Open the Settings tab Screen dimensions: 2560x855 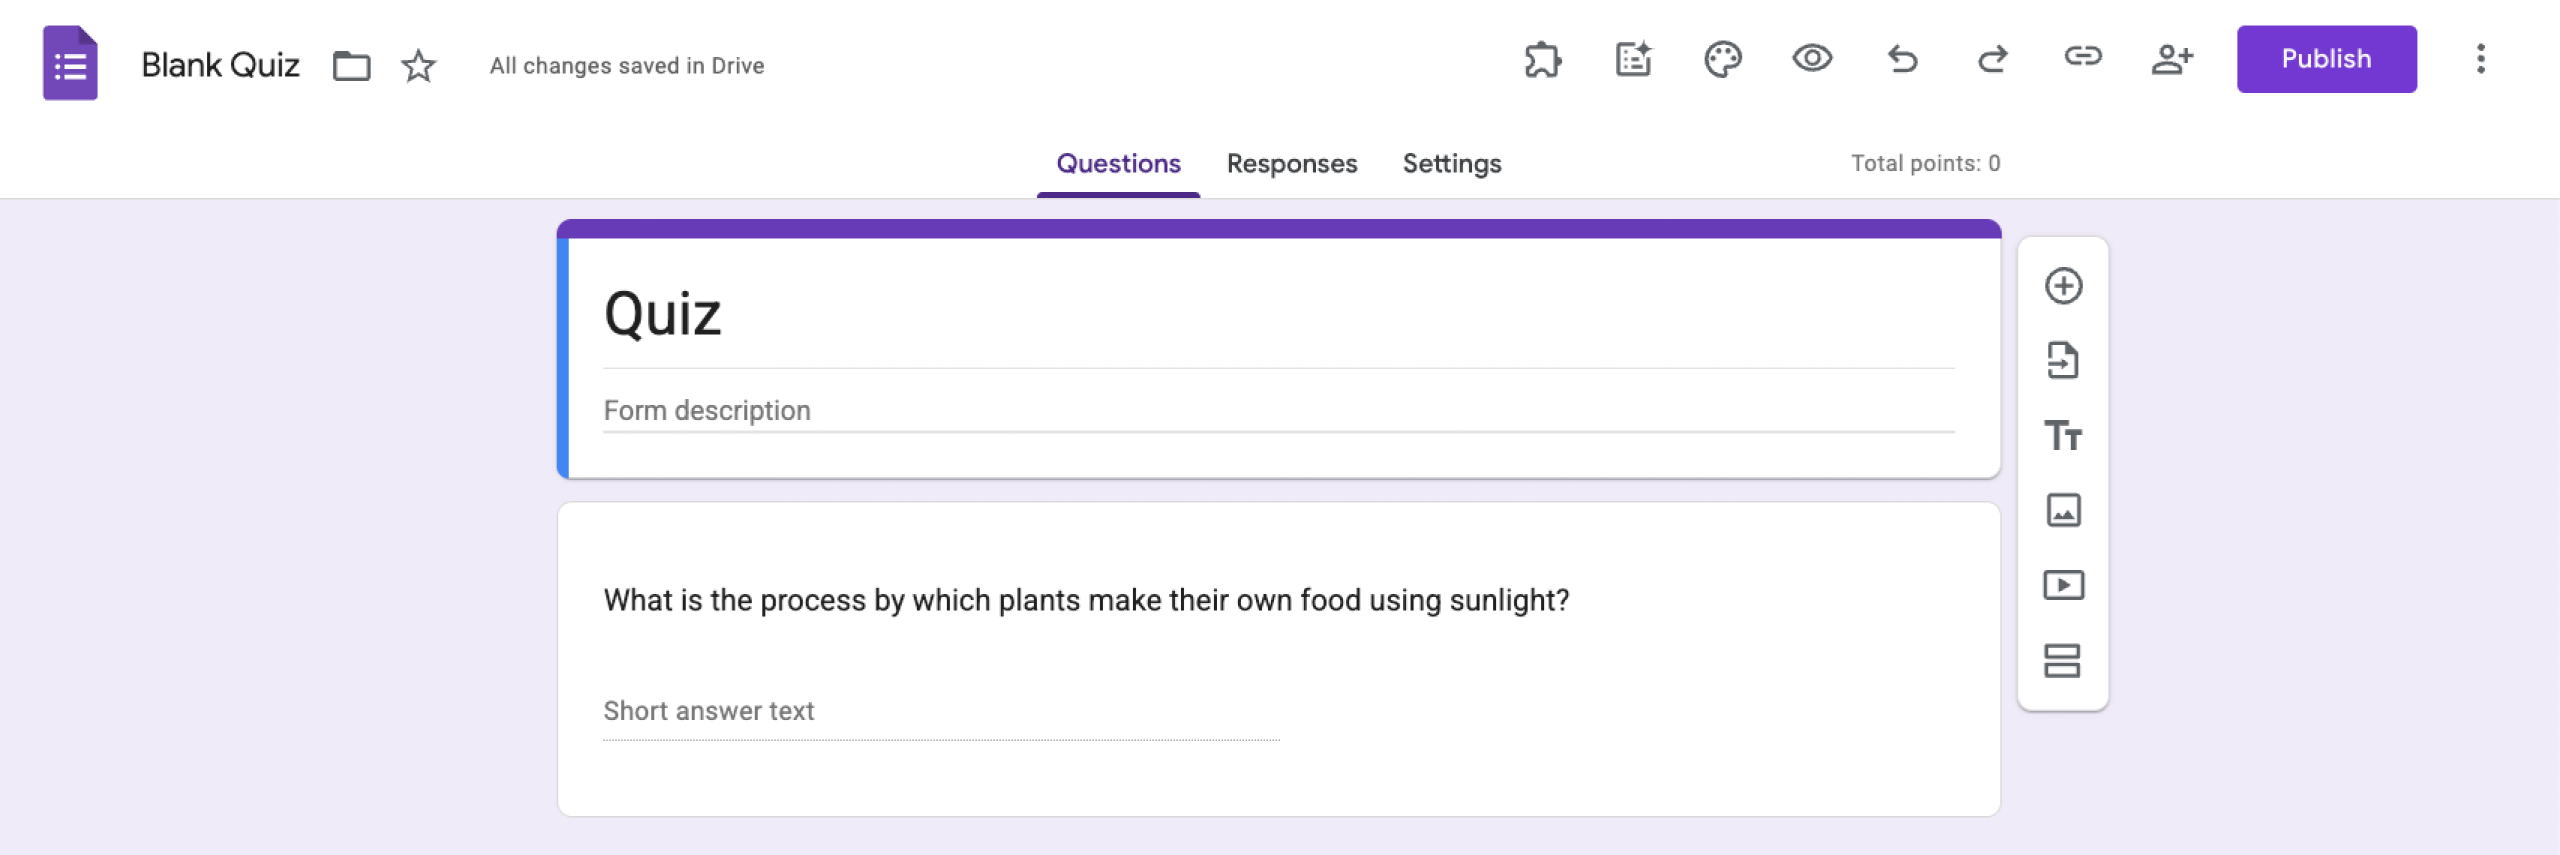coord(1451,163)
